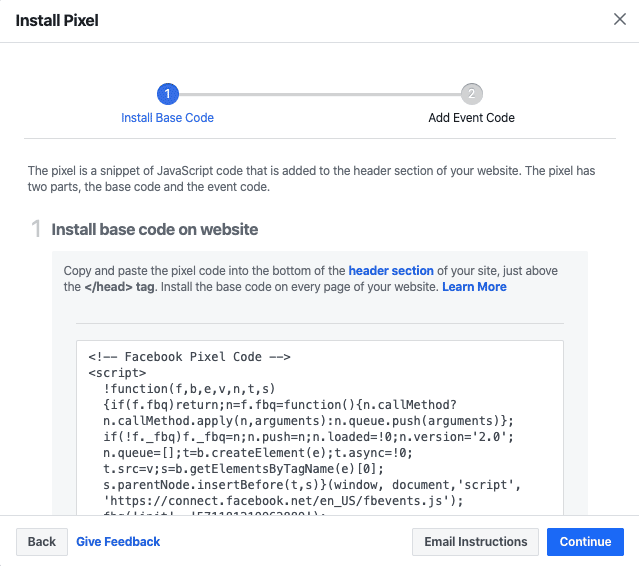Open the header section link
Screen dimensions: 639x566
[x=391, y=271]
